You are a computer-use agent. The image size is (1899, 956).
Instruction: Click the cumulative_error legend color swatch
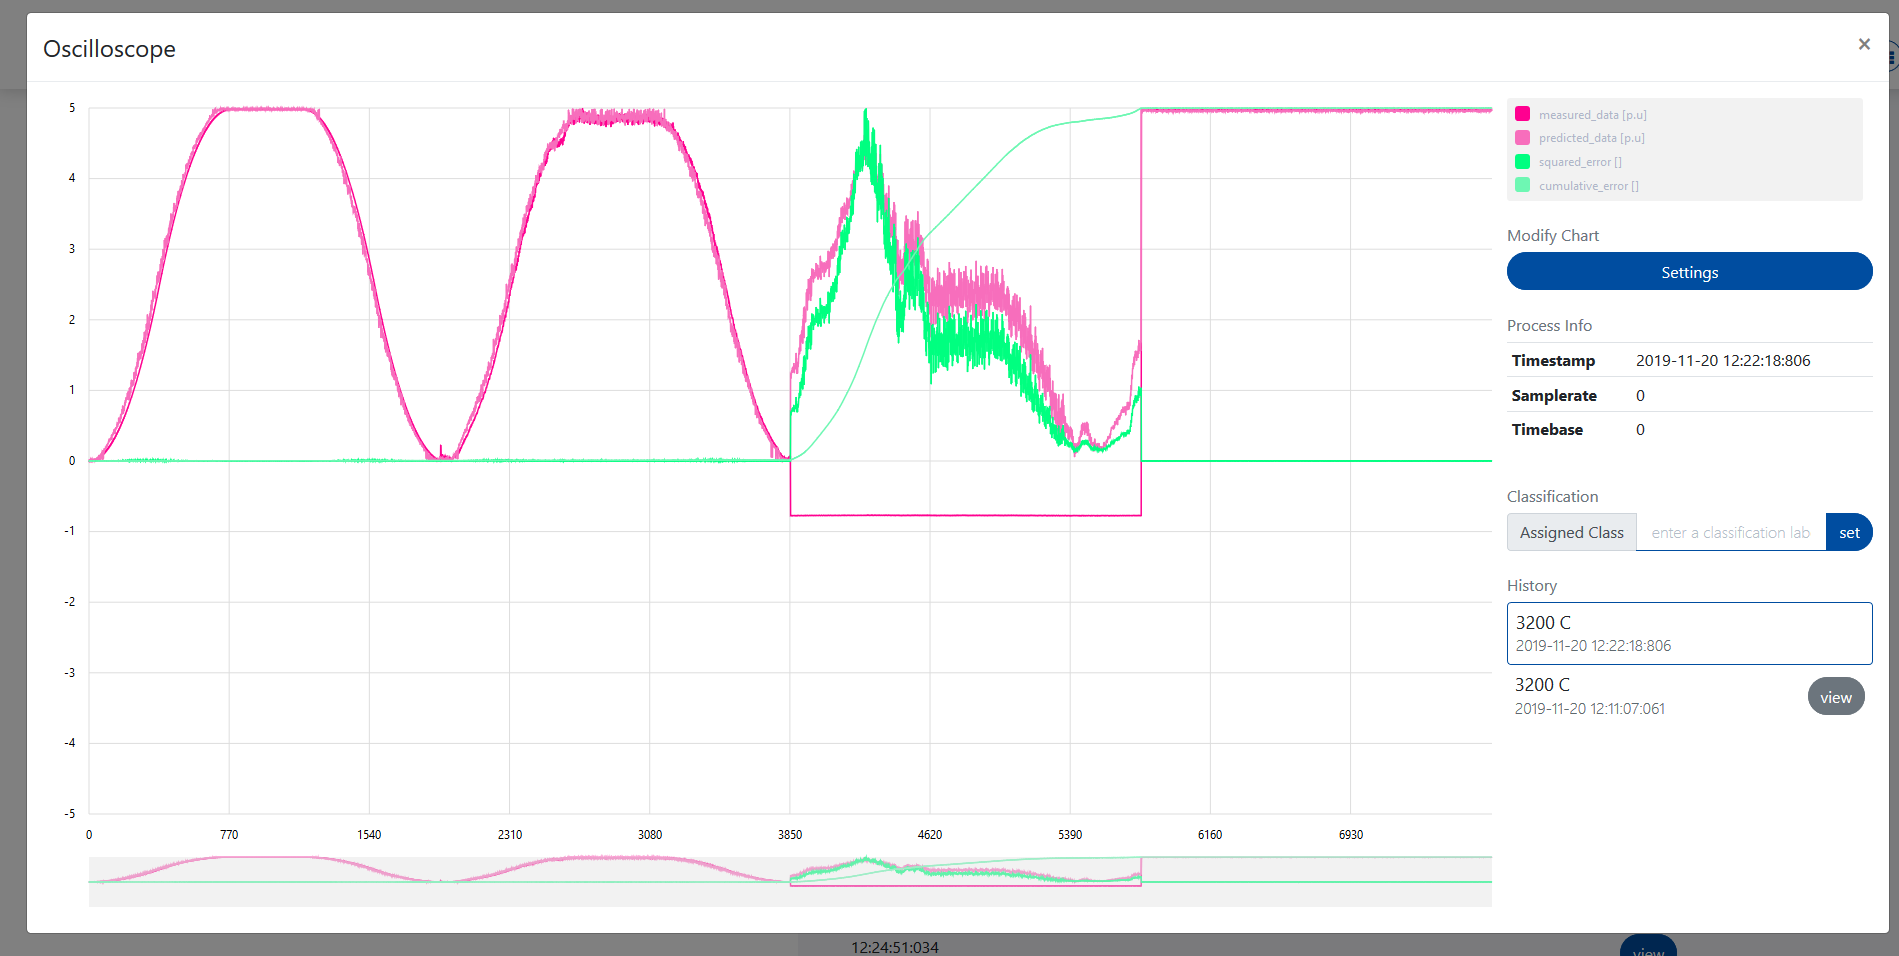(x=1522, y=185)
